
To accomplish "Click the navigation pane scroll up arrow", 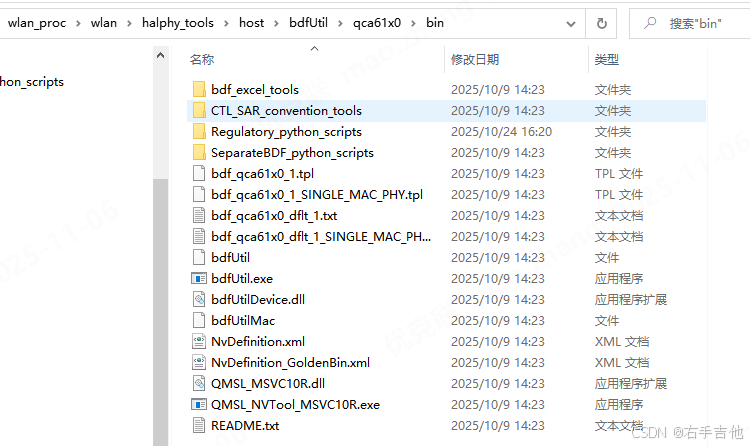I will click(x=161, y=56).
